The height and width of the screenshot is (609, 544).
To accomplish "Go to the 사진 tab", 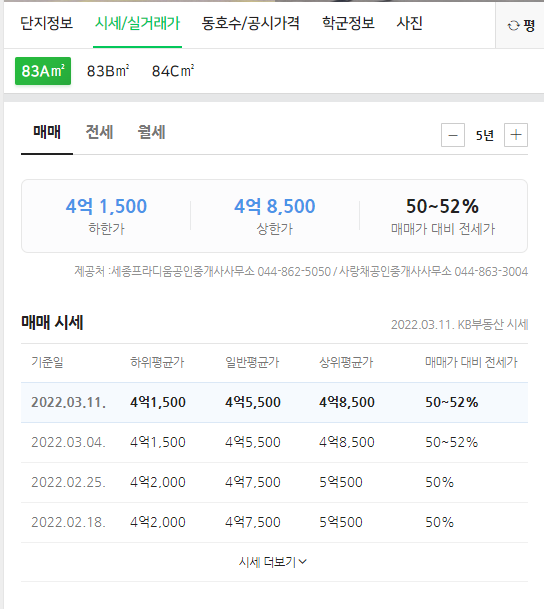I will tap(409, 23).
